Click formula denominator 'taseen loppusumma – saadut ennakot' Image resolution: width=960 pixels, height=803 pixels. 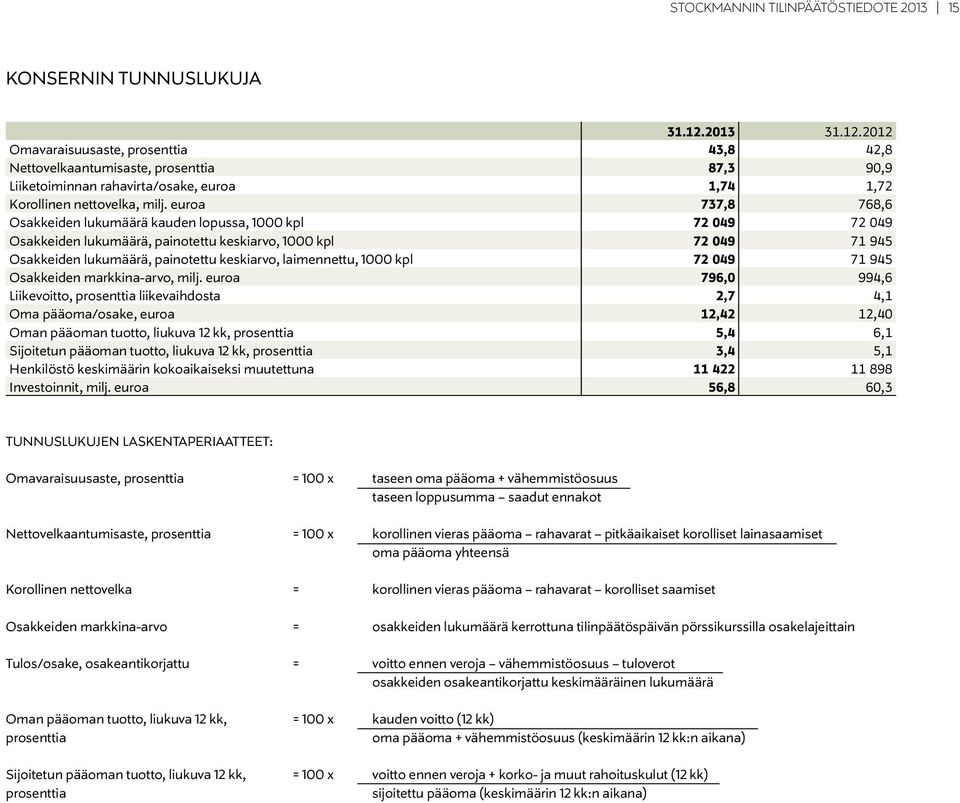click(x=486, y=497)
